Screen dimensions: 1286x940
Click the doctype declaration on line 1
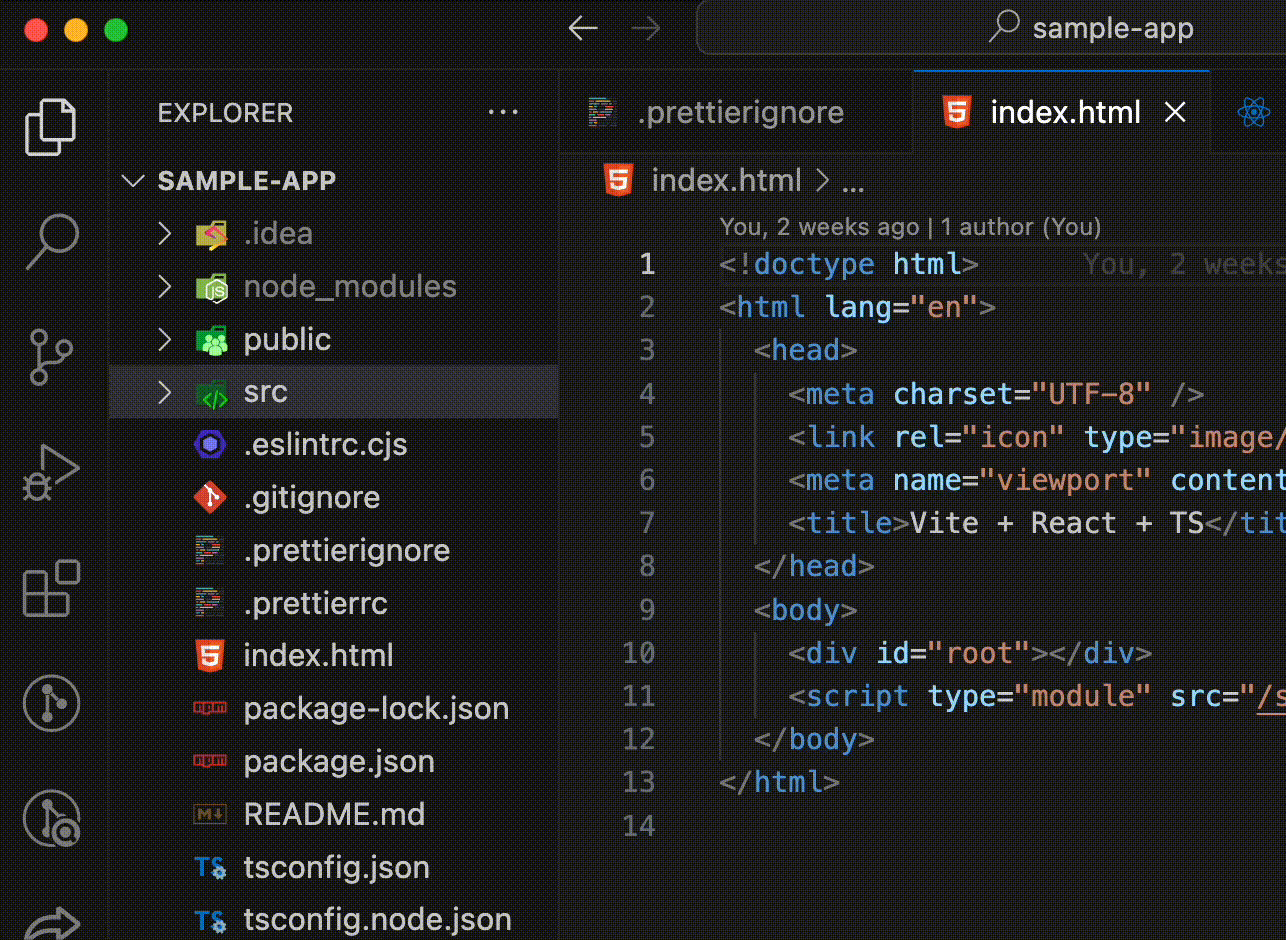tap(848, 264)
